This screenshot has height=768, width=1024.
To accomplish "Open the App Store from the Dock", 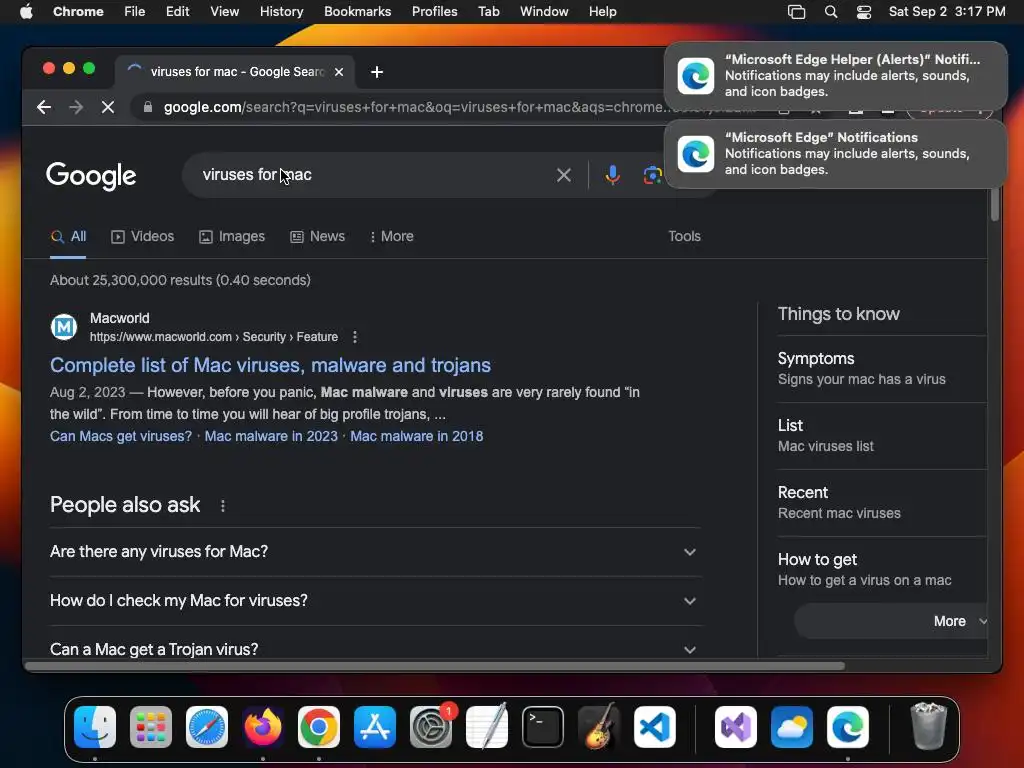I will (x=375, y=726).
